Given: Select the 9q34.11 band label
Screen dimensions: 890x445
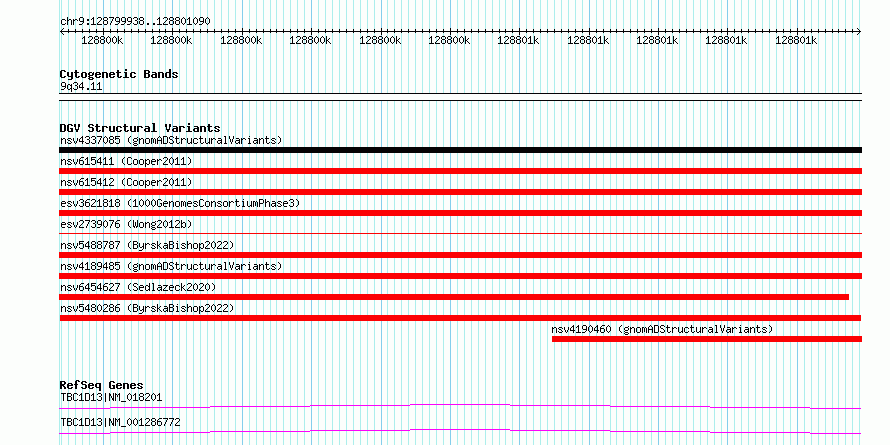Looking at the screenshot, I should point(81,87).
